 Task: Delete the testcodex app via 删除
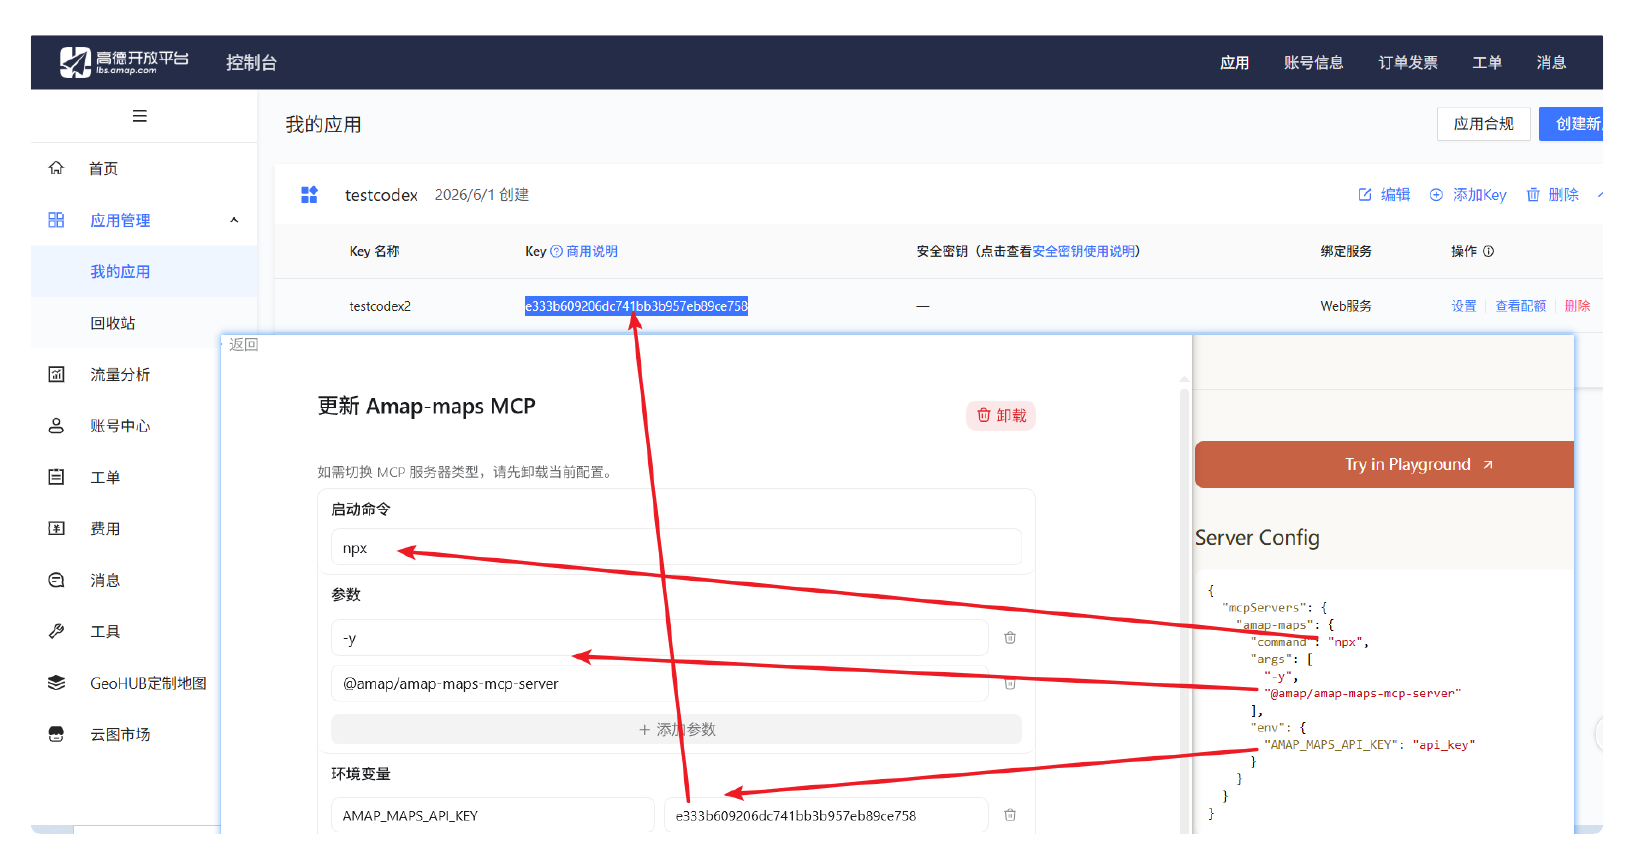(x=1552, y=195)
